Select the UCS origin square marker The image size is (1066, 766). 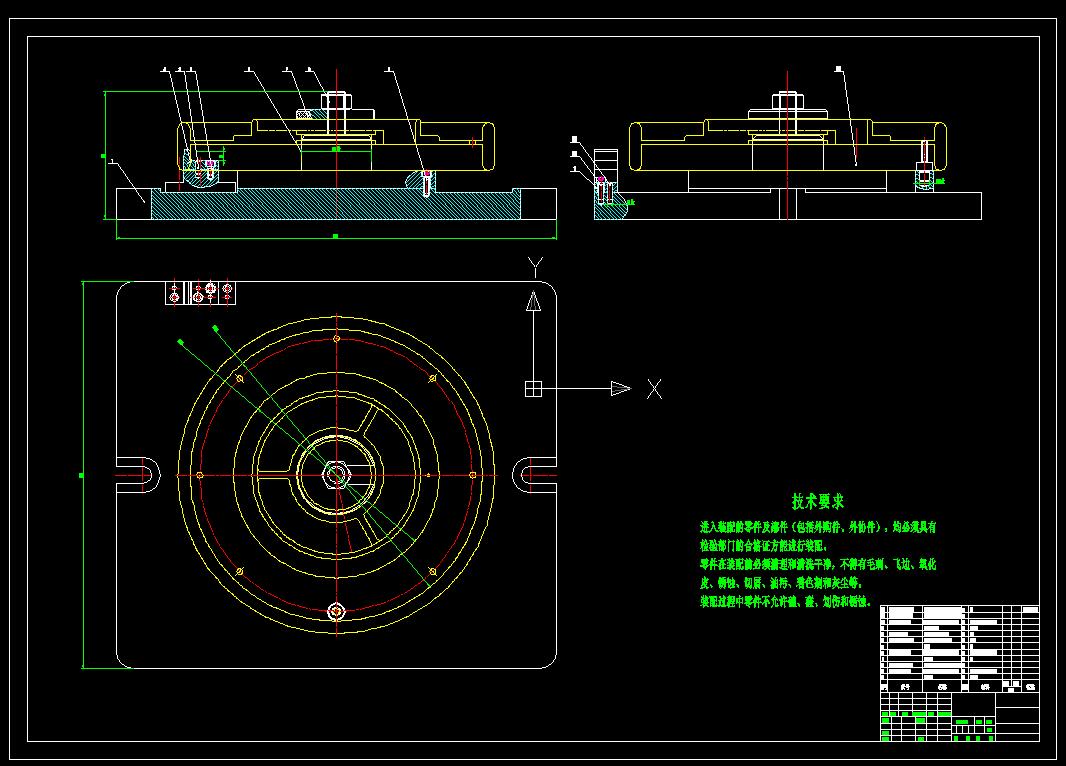[534, 389]
